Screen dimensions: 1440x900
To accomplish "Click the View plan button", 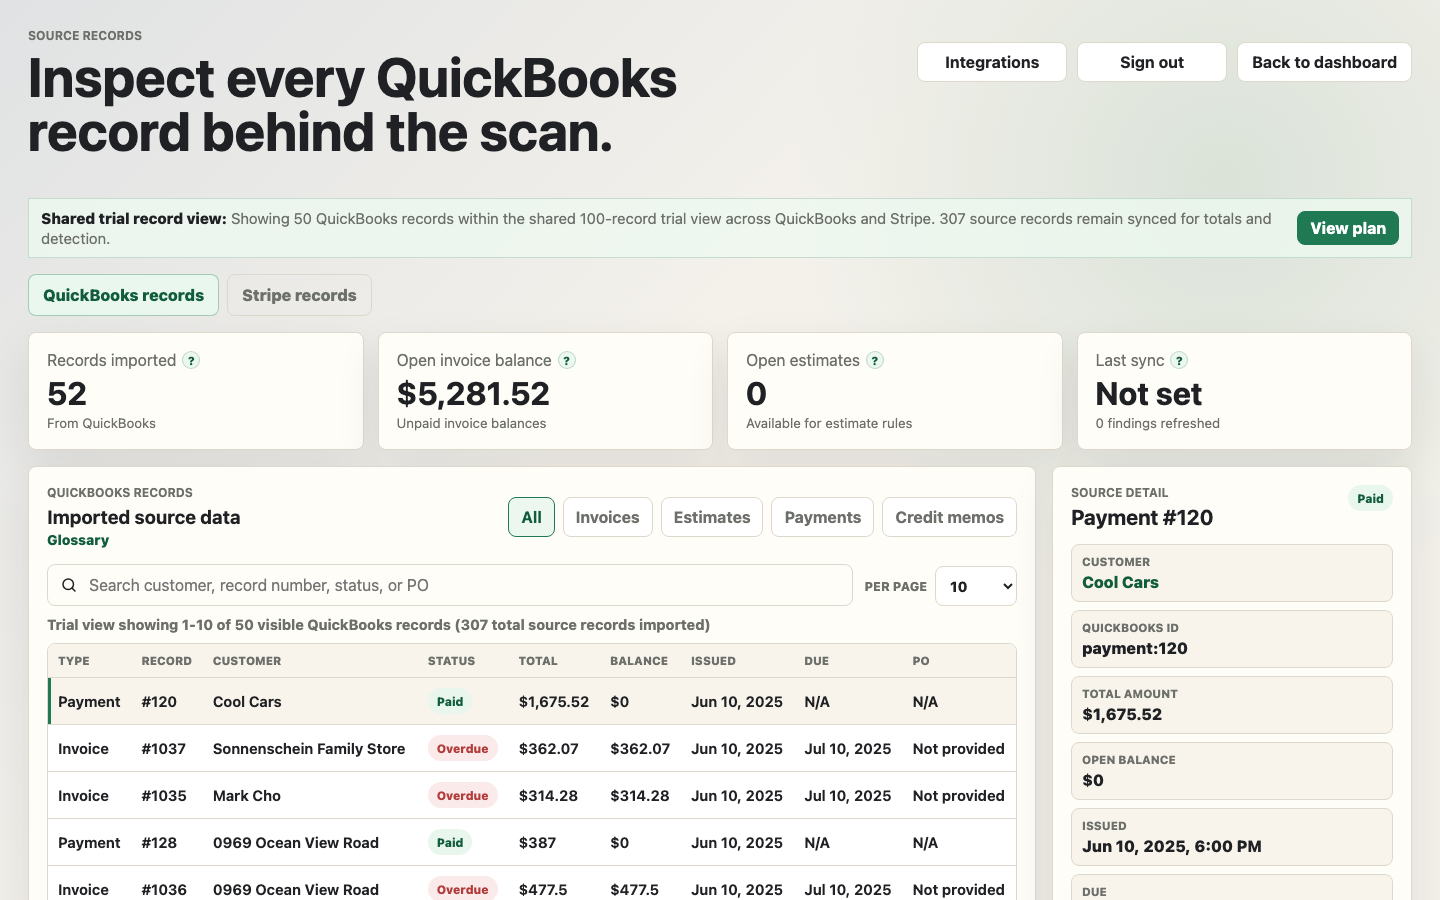I will click(x=1348, y=228).
